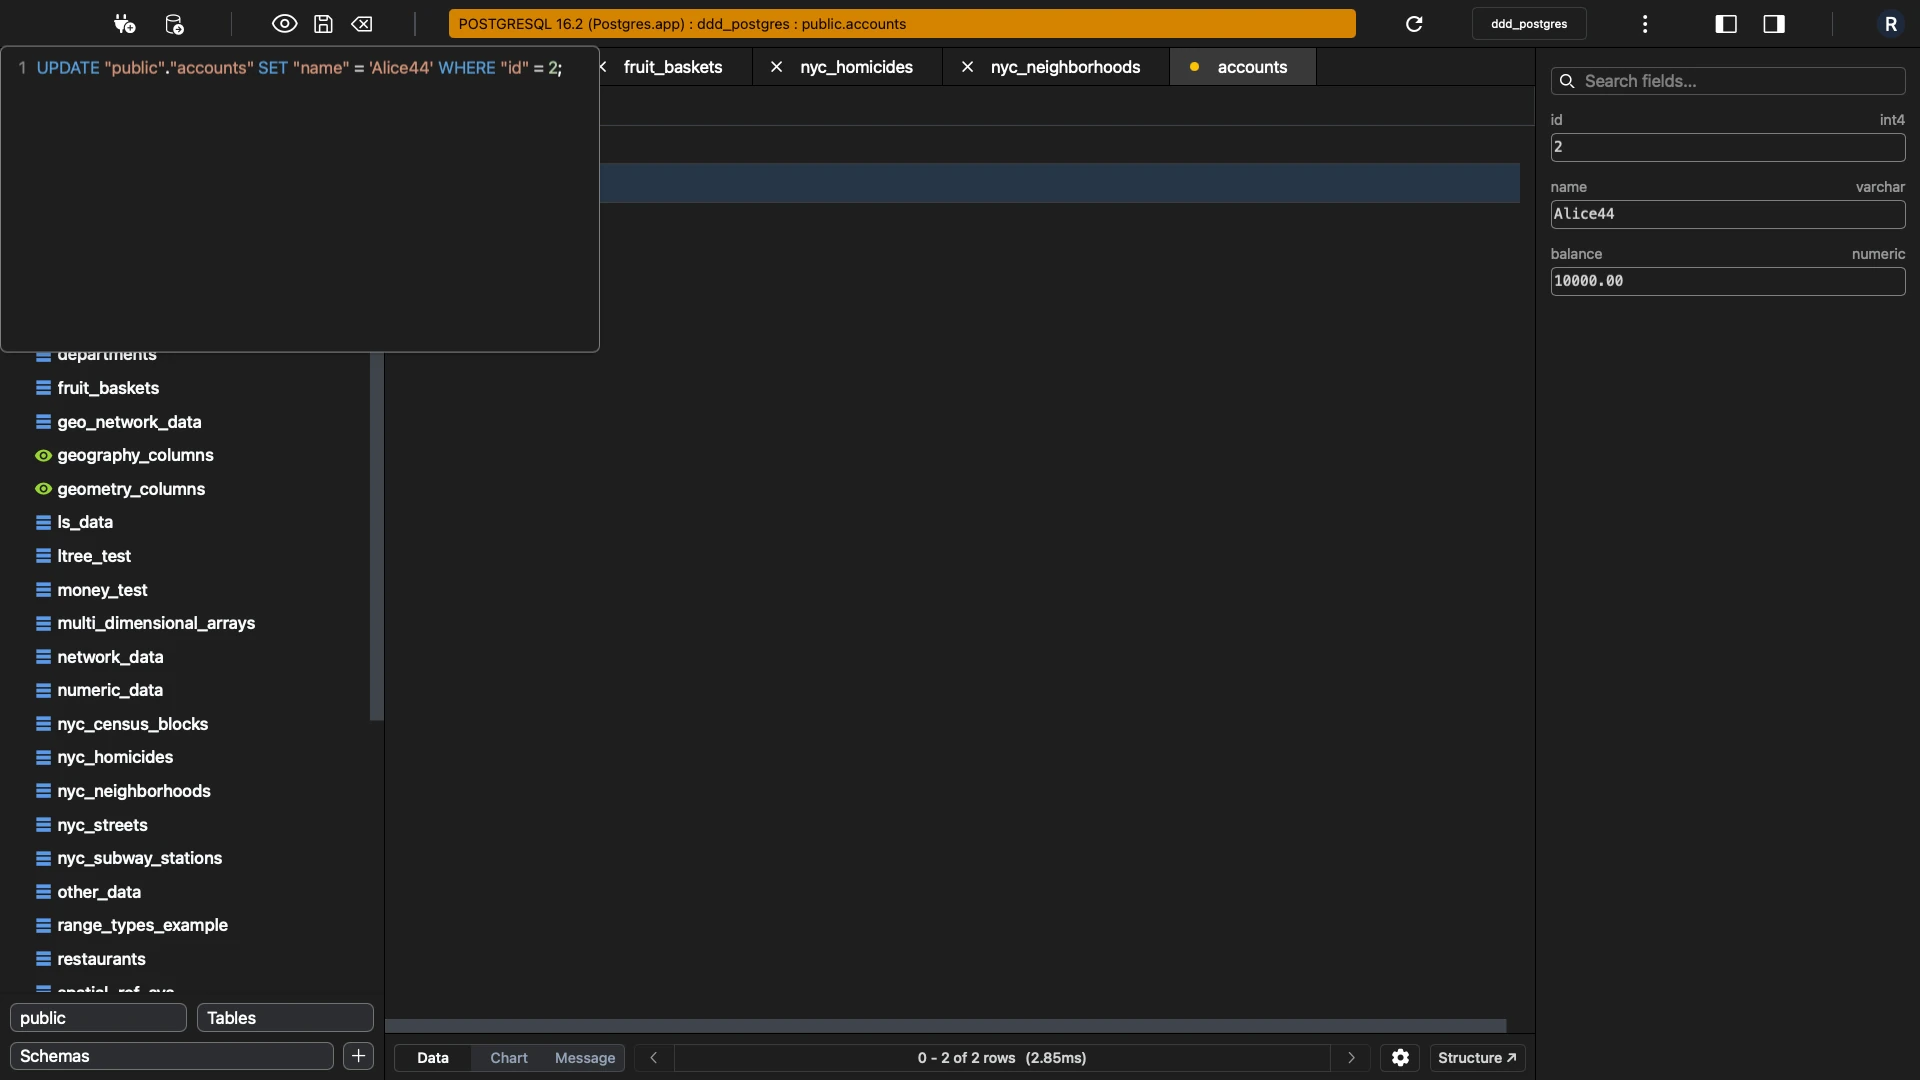Toggle the left sidebar panel
The image size is (1920, 1080).
pos(1726,24)
